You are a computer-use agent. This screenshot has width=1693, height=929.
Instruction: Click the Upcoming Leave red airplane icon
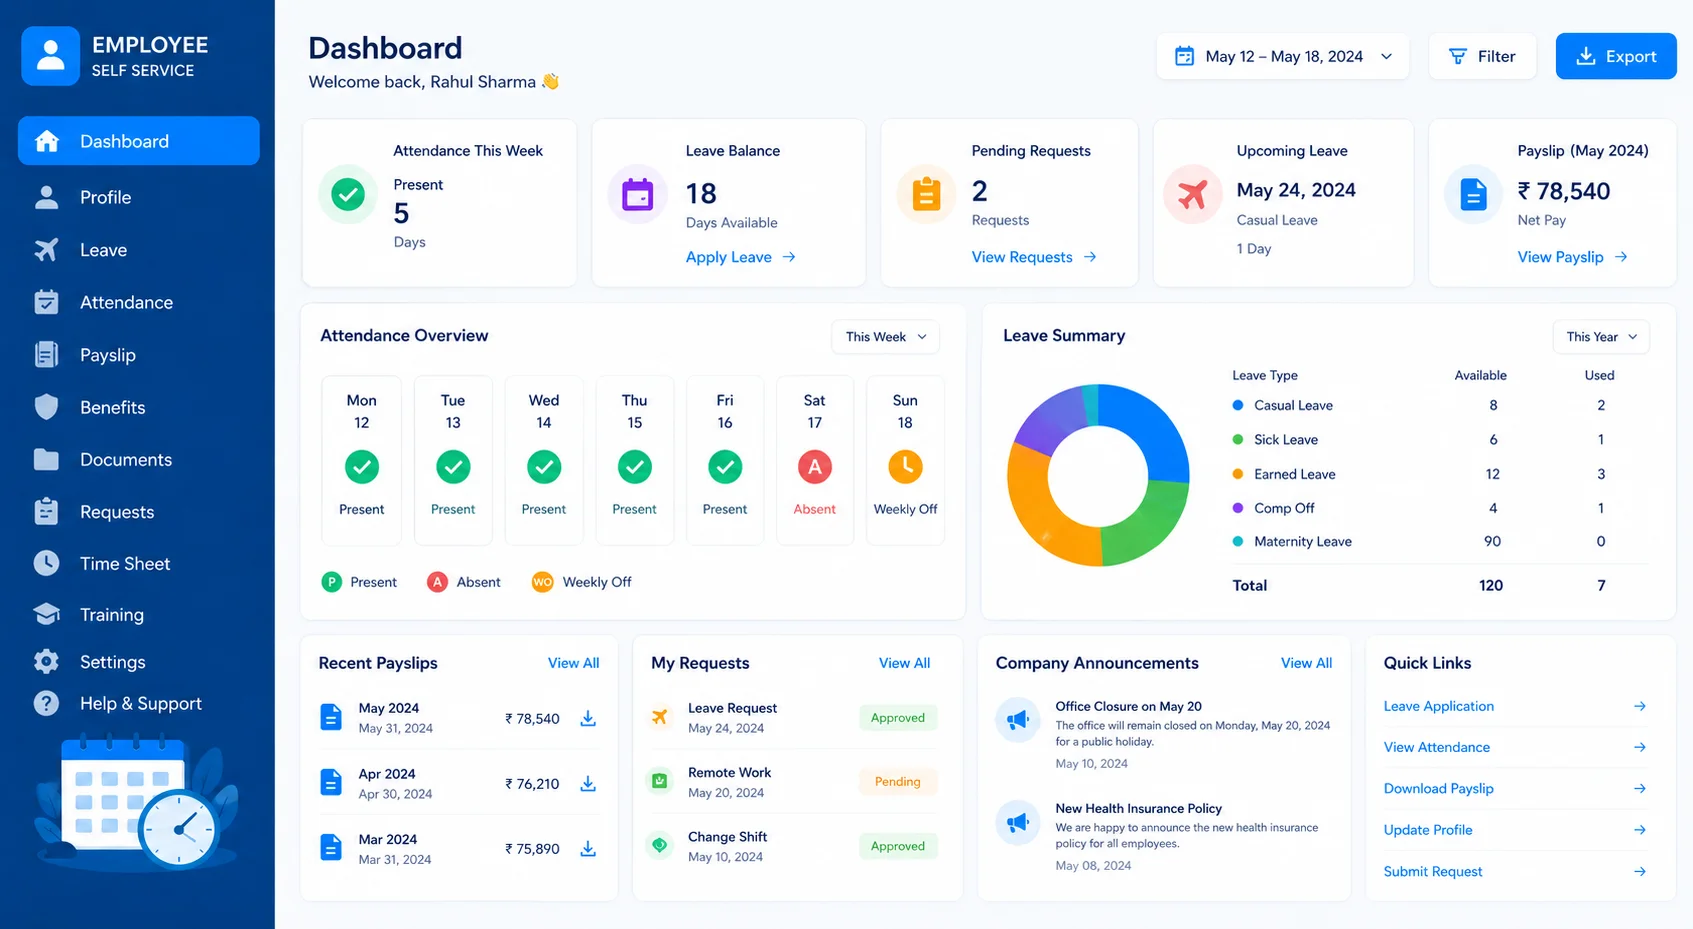1192,194
